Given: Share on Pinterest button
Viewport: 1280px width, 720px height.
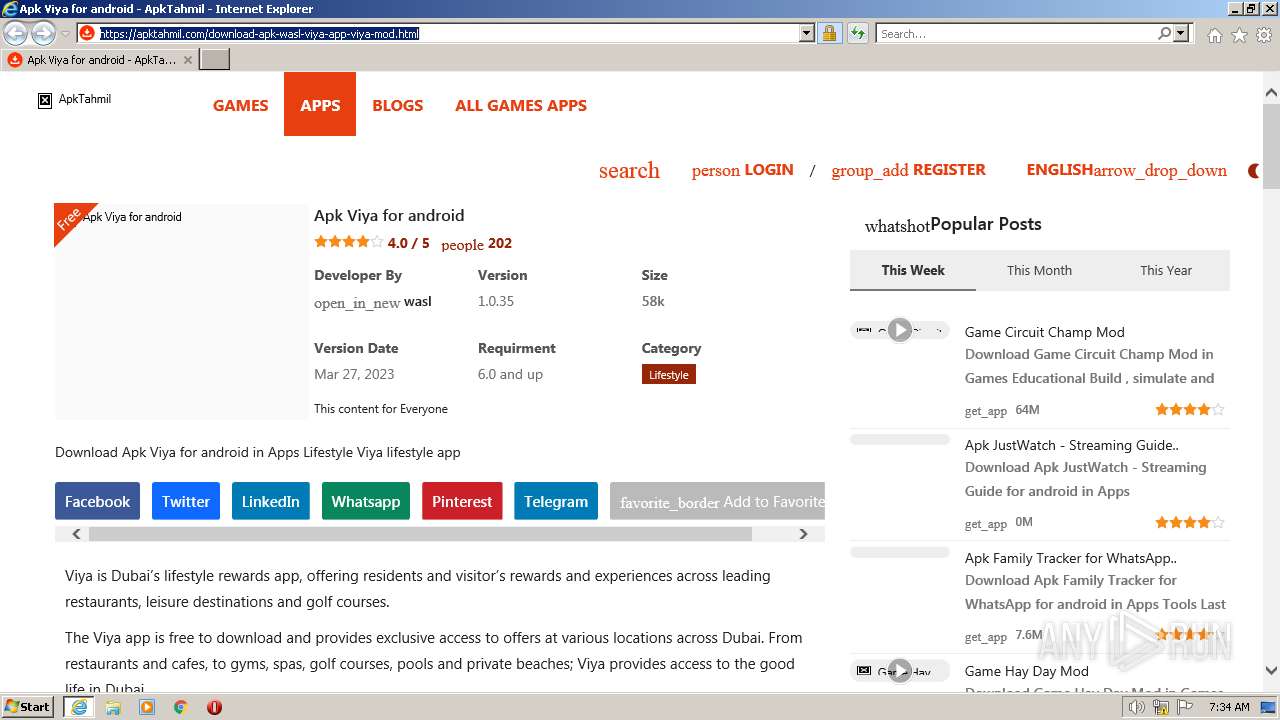Looking at the screenshot, I should coord(462,501).
